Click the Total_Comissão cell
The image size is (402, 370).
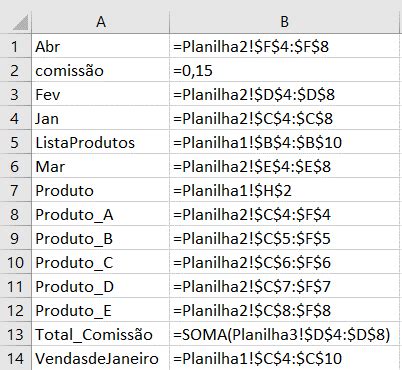click(101, 334)
